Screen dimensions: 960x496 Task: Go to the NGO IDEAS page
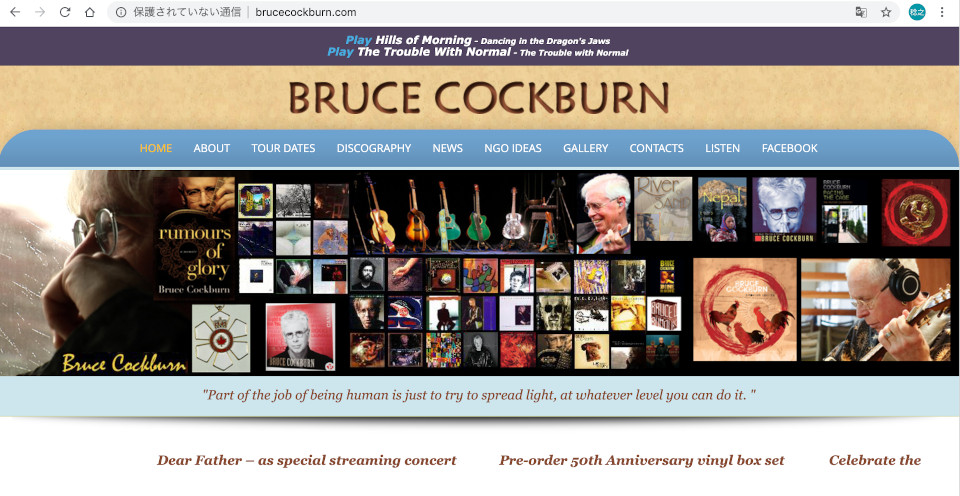[x=512, y=148]
